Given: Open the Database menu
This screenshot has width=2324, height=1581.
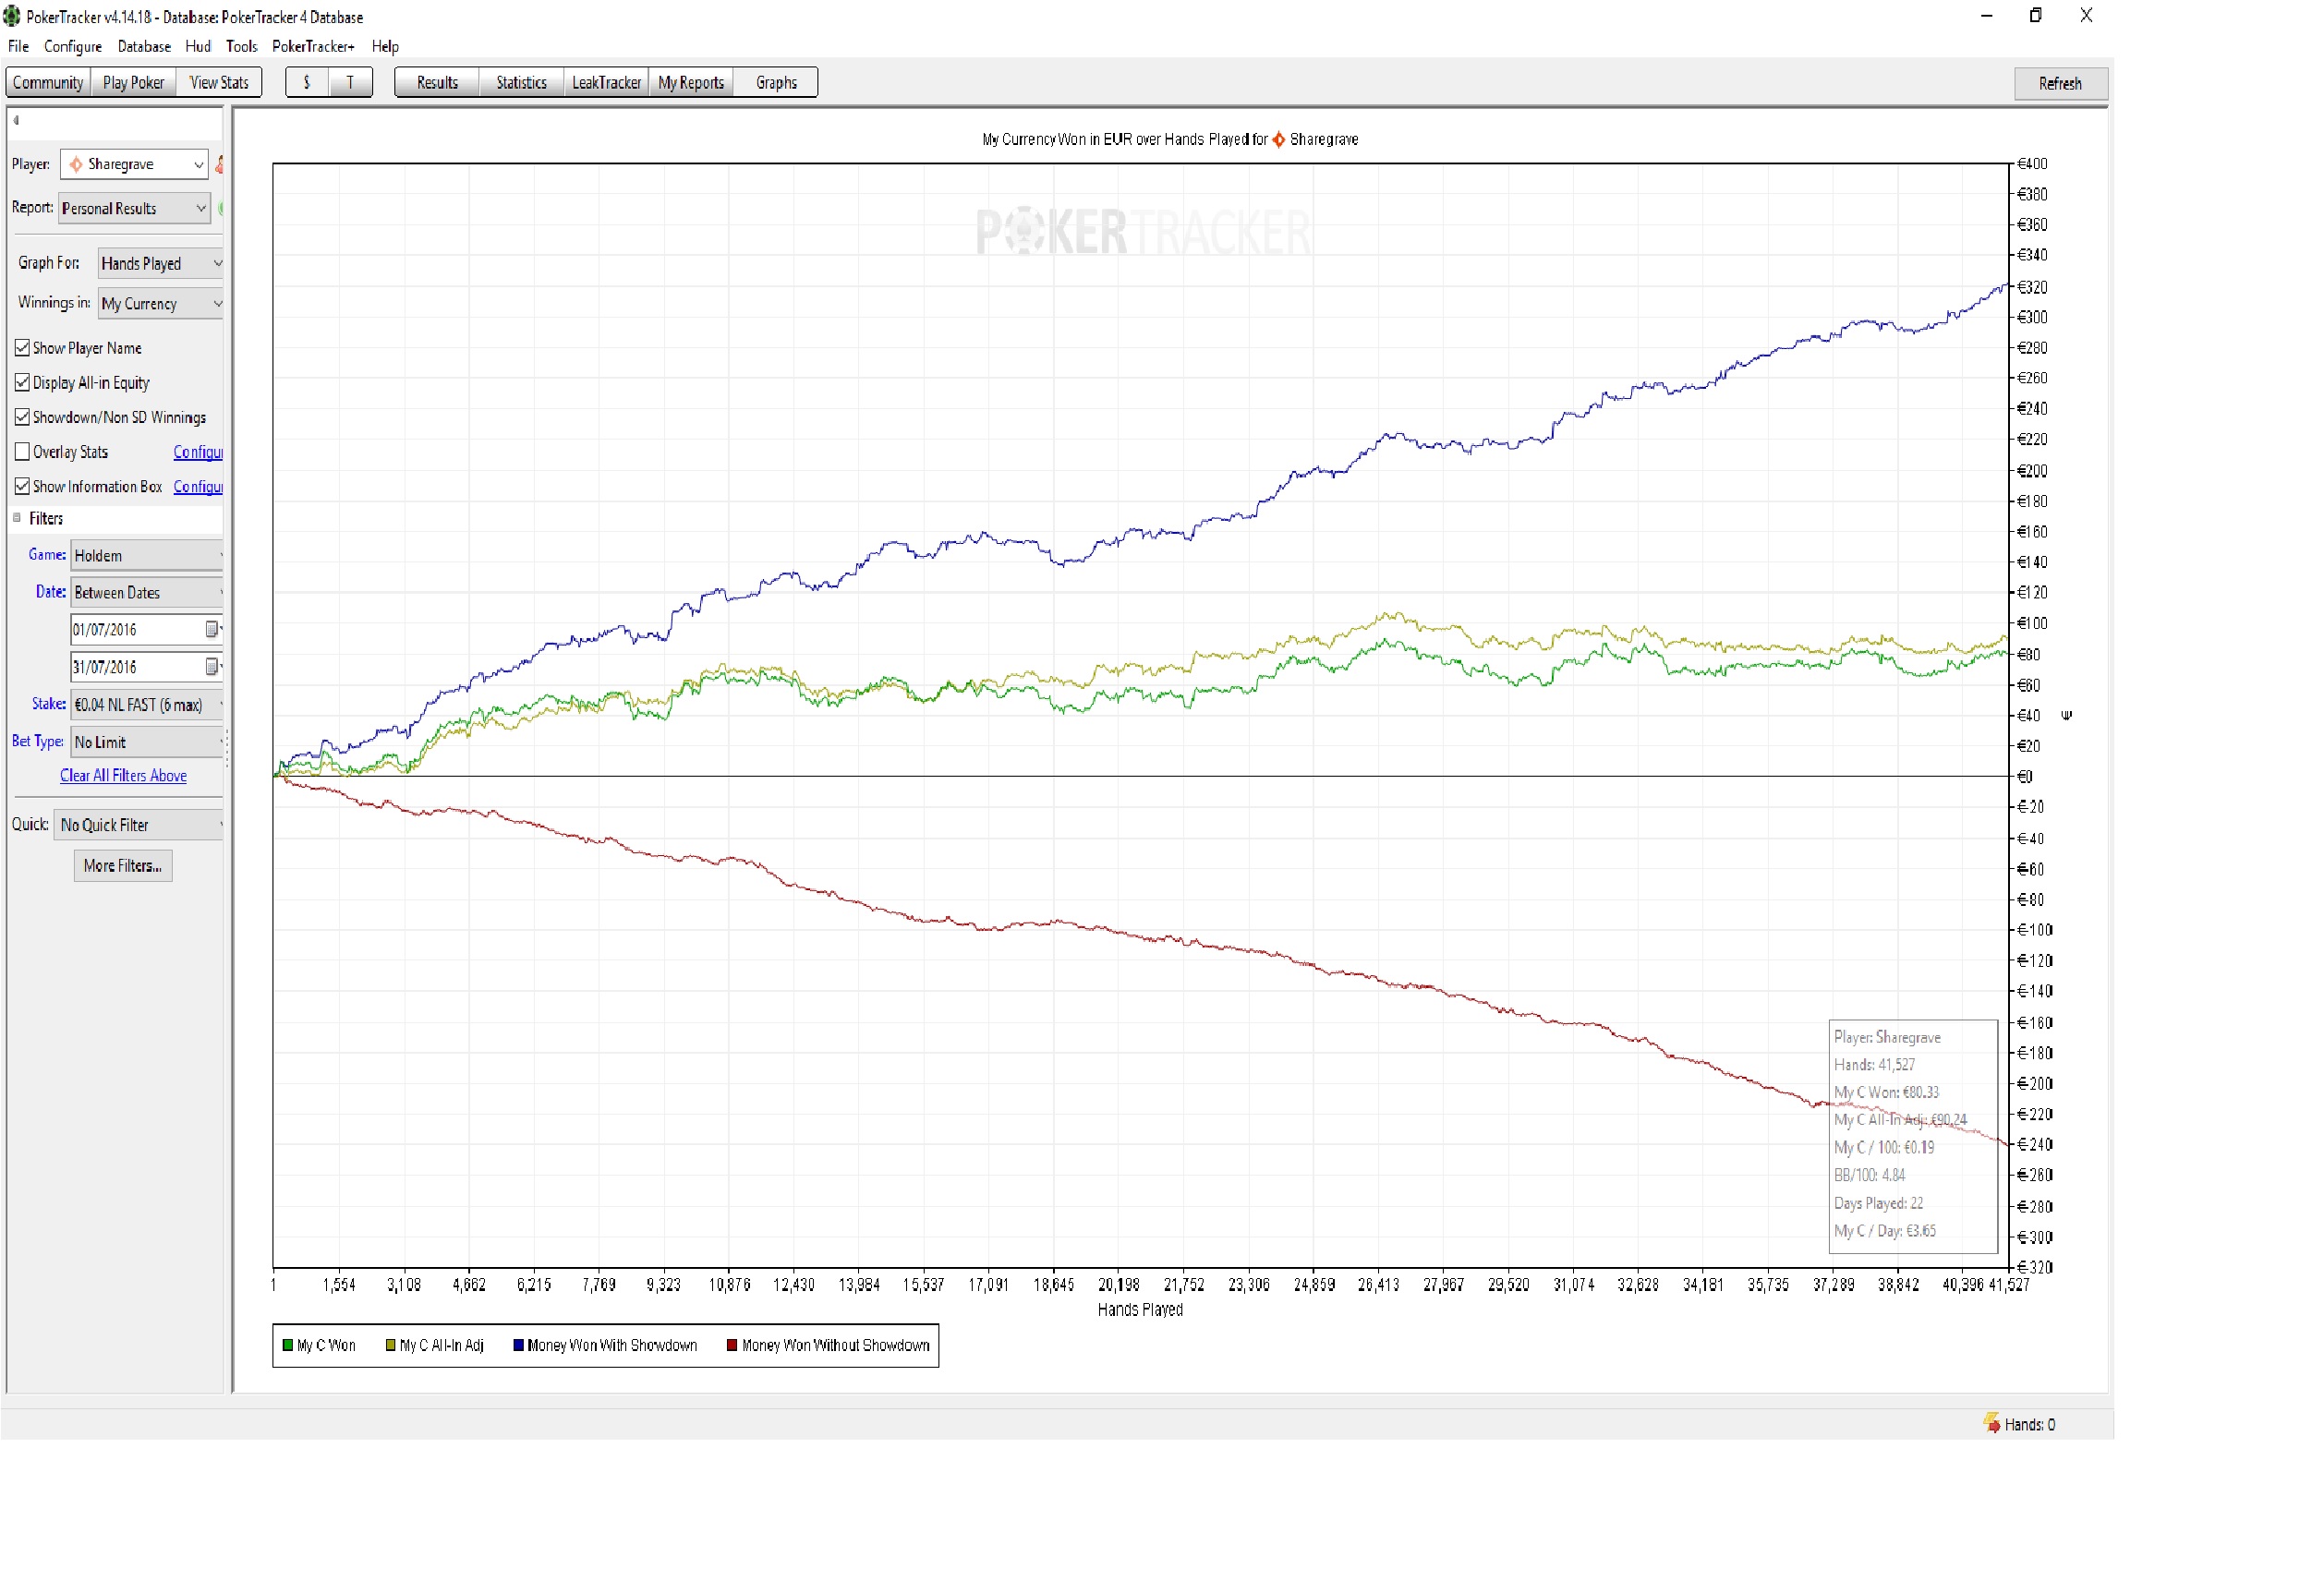Looking at the screenshot, I should pos(144,46).
